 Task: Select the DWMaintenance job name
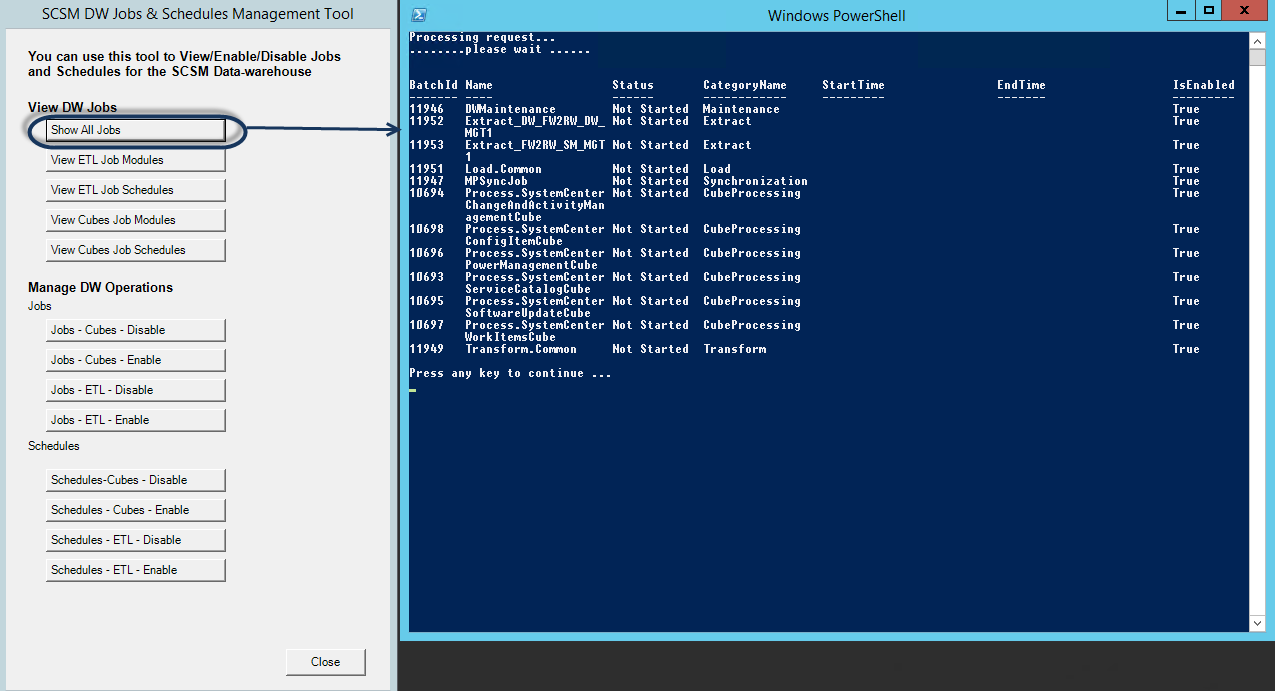coord(510,109)
